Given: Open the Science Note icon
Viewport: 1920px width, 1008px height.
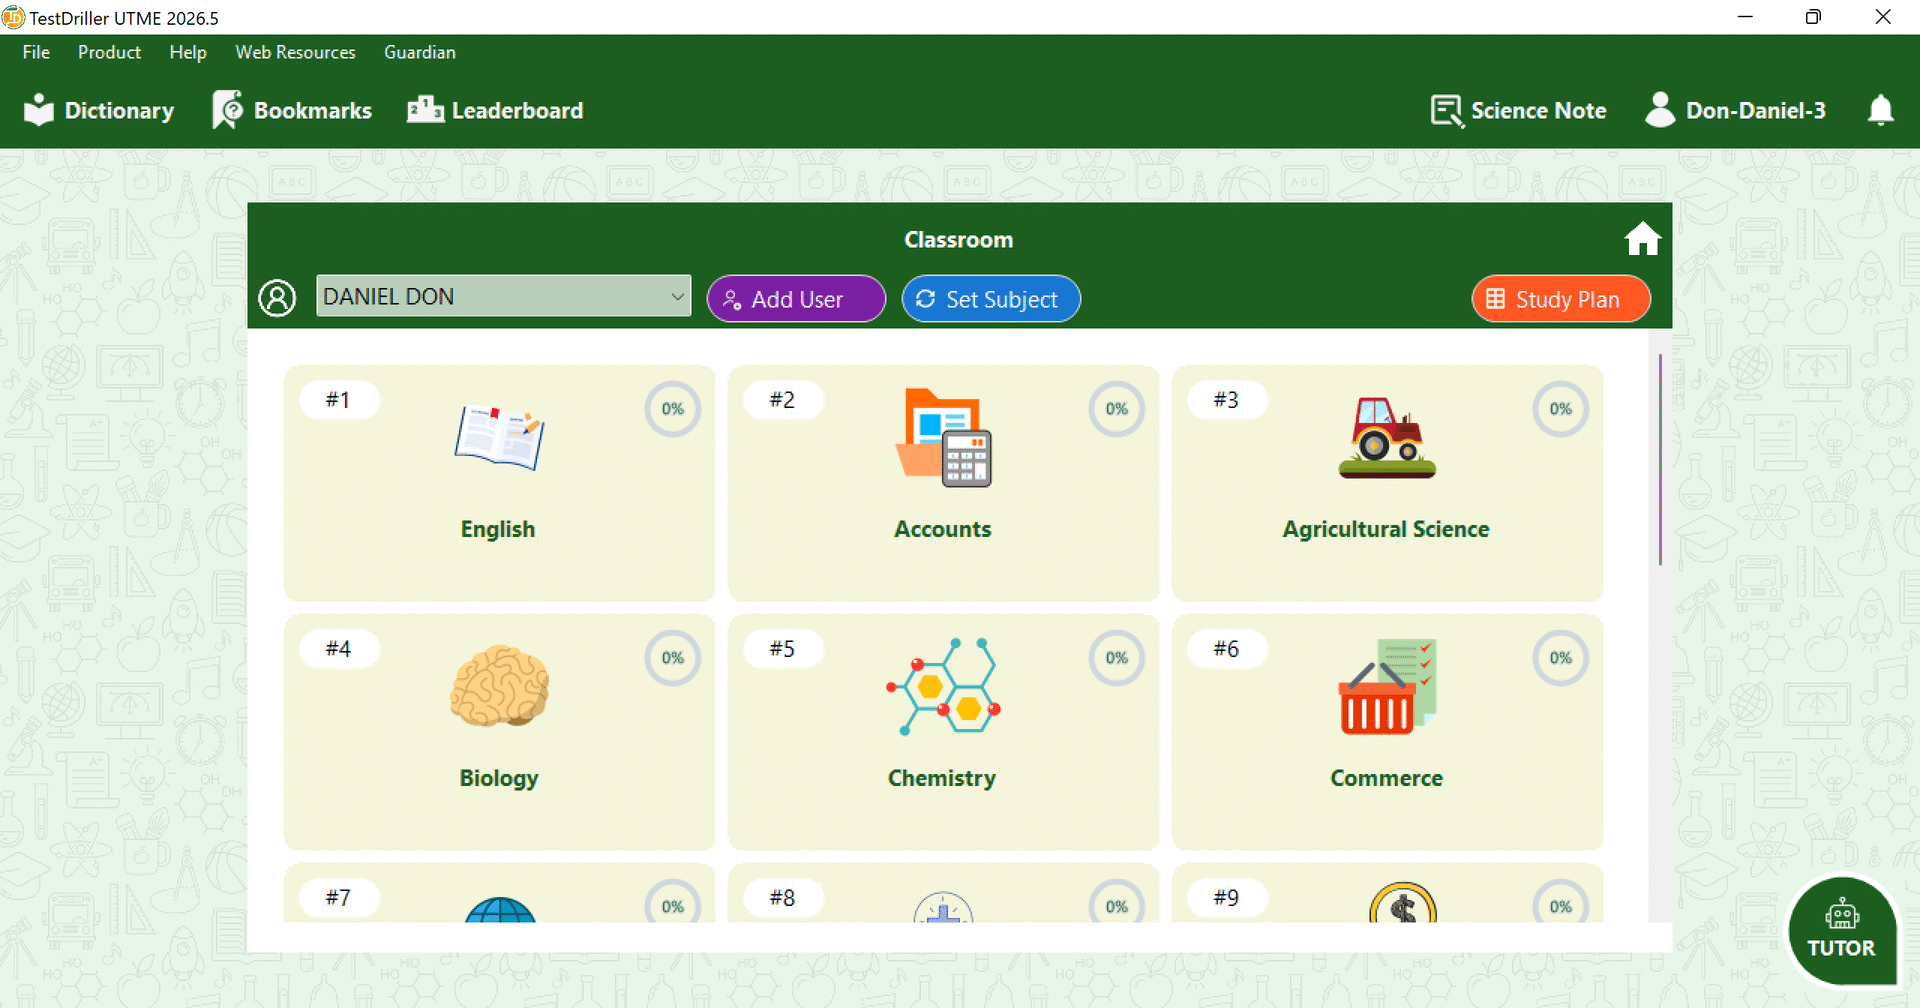Looking at the screenshot, I should (1447, 111).
